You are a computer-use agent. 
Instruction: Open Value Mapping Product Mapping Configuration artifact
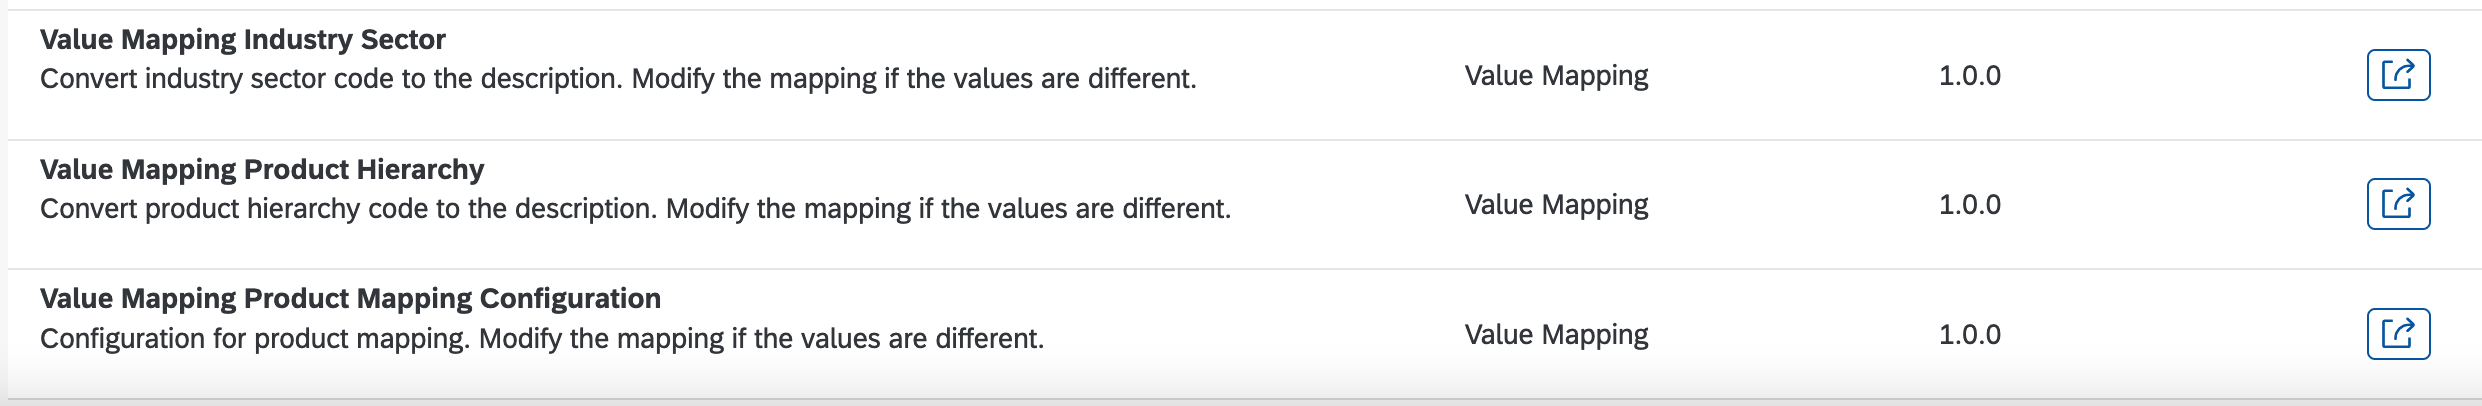[x=350, y=299]
